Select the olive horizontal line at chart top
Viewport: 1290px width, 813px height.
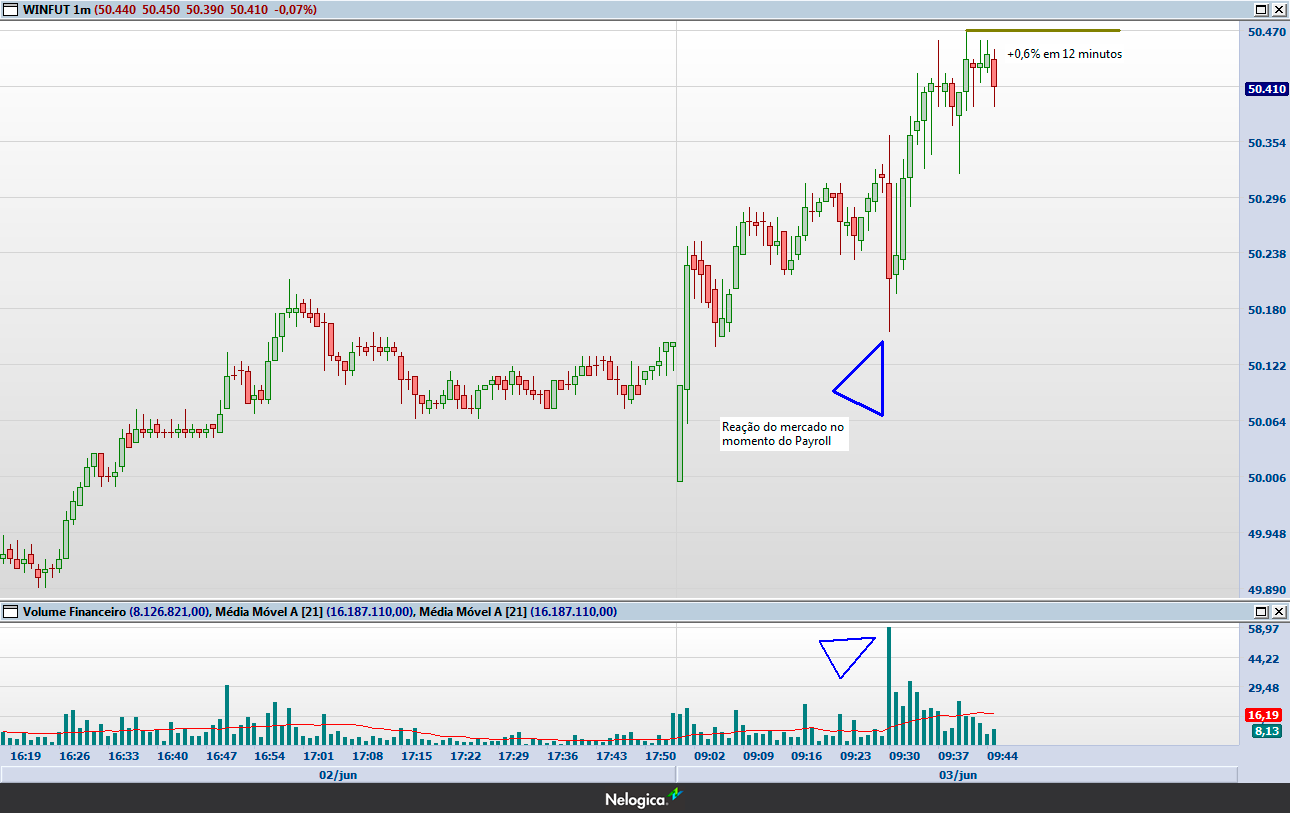click(1042, 30)
